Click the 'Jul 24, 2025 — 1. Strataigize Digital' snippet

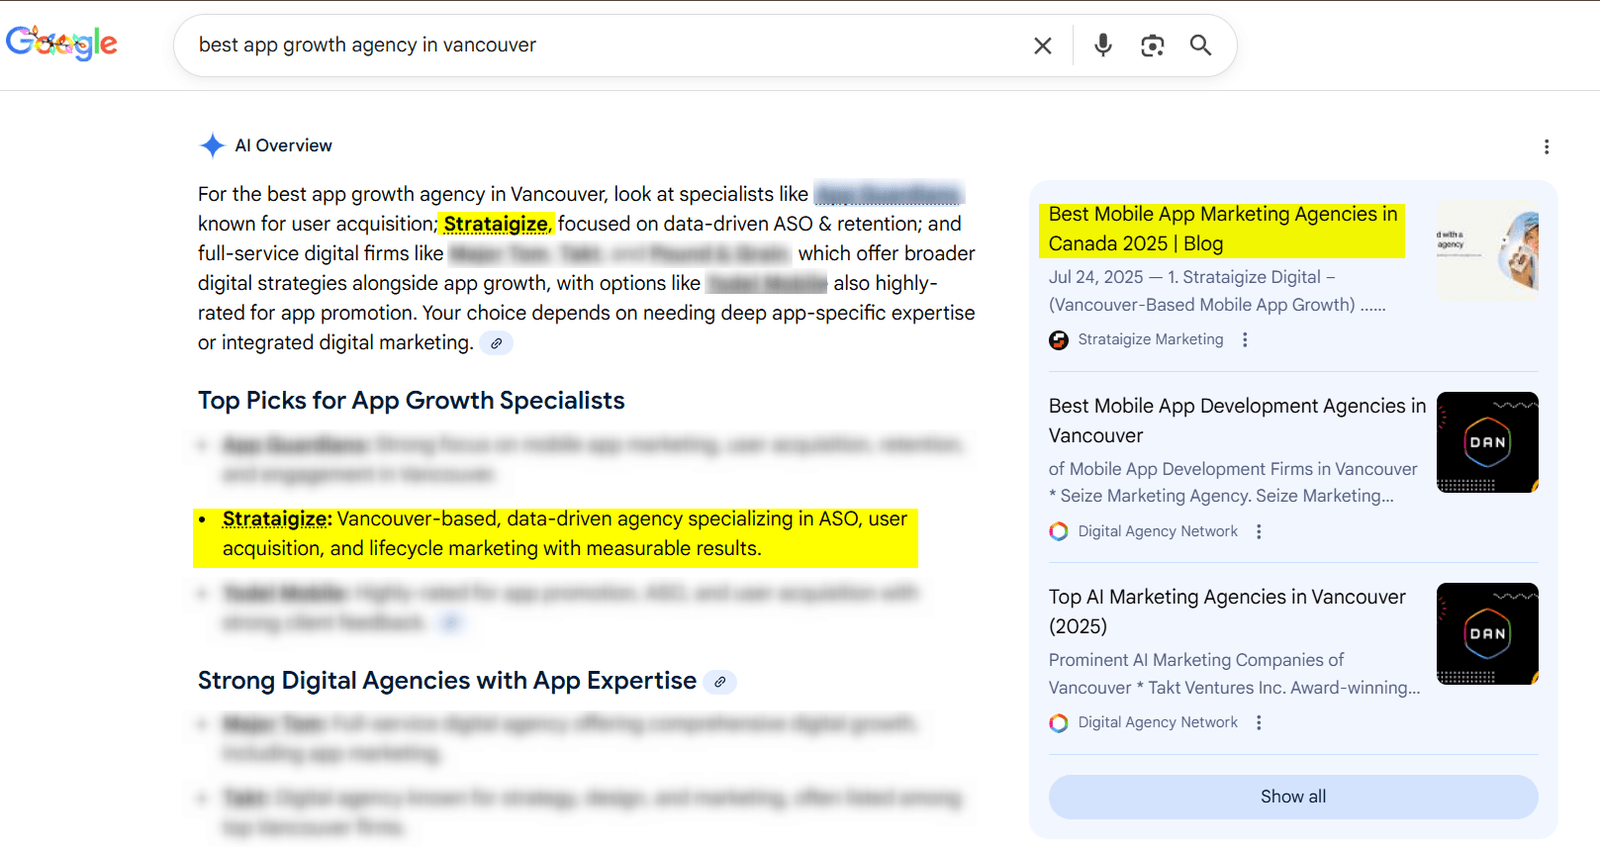(1217, 291)
